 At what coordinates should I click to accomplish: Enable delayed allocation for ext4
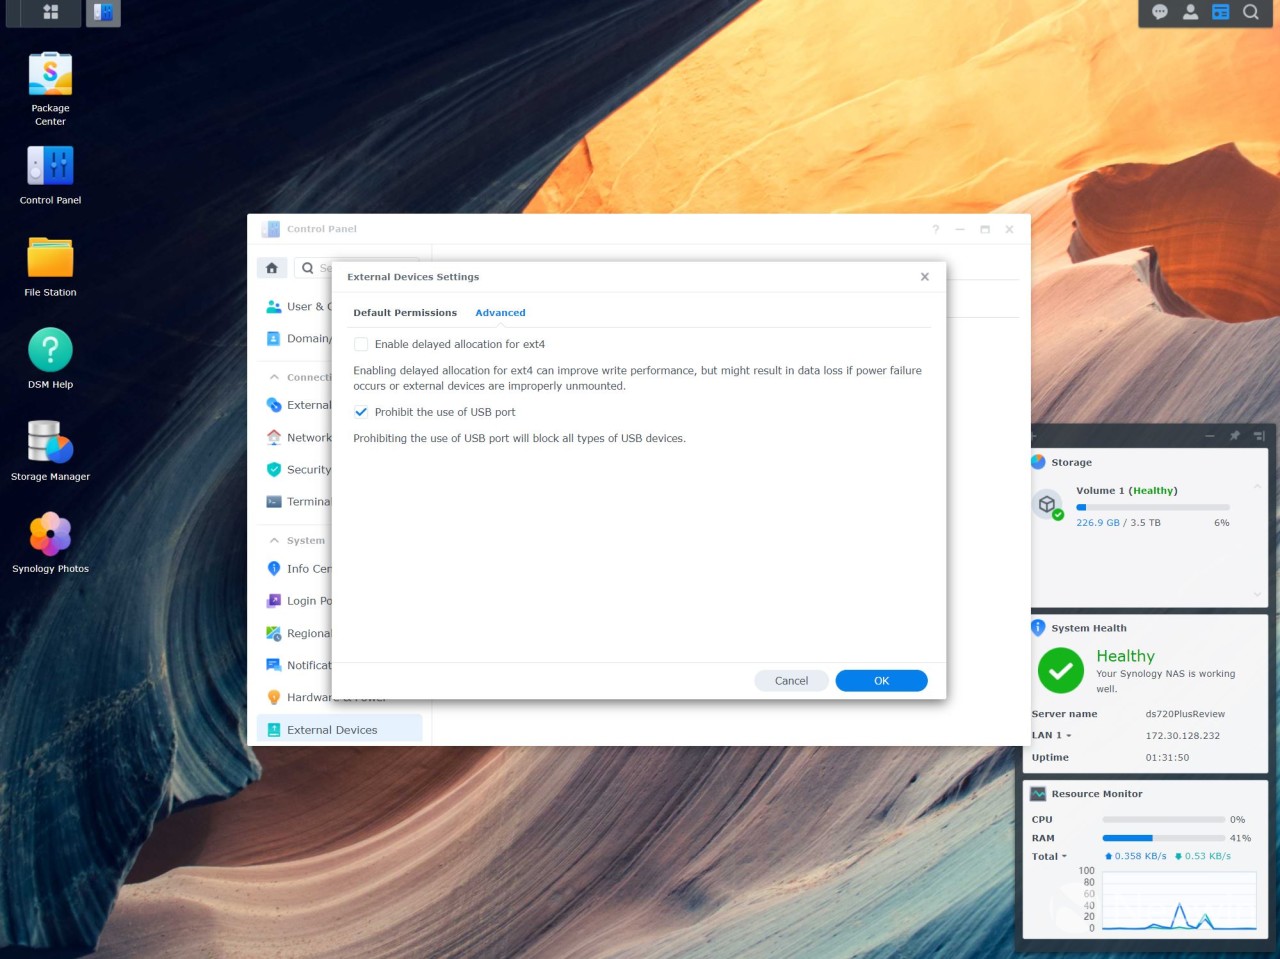click(361, 344)
